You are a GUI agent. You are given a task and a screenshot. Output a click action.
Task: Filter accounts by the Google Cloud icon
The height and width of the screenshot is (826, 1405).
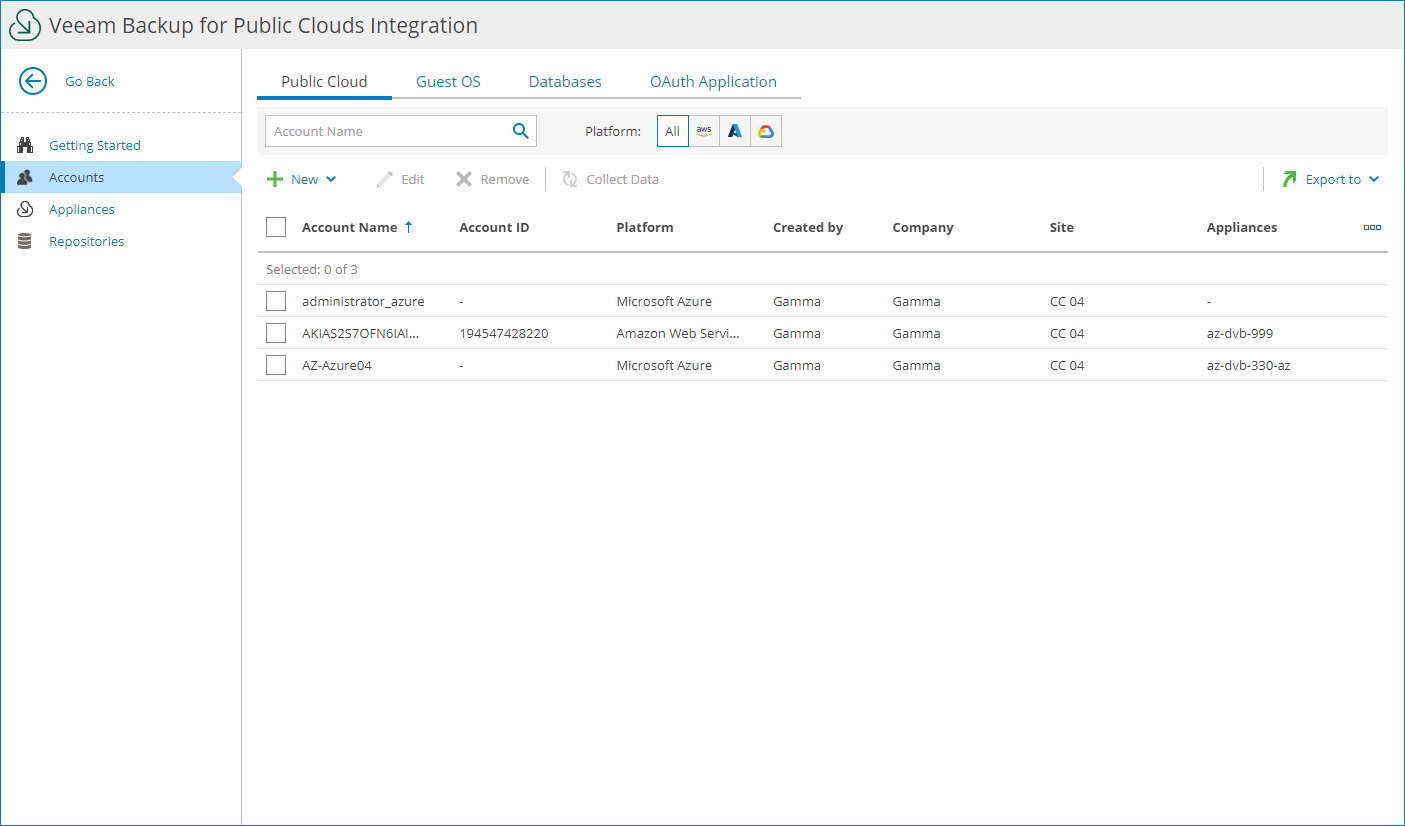765,130
